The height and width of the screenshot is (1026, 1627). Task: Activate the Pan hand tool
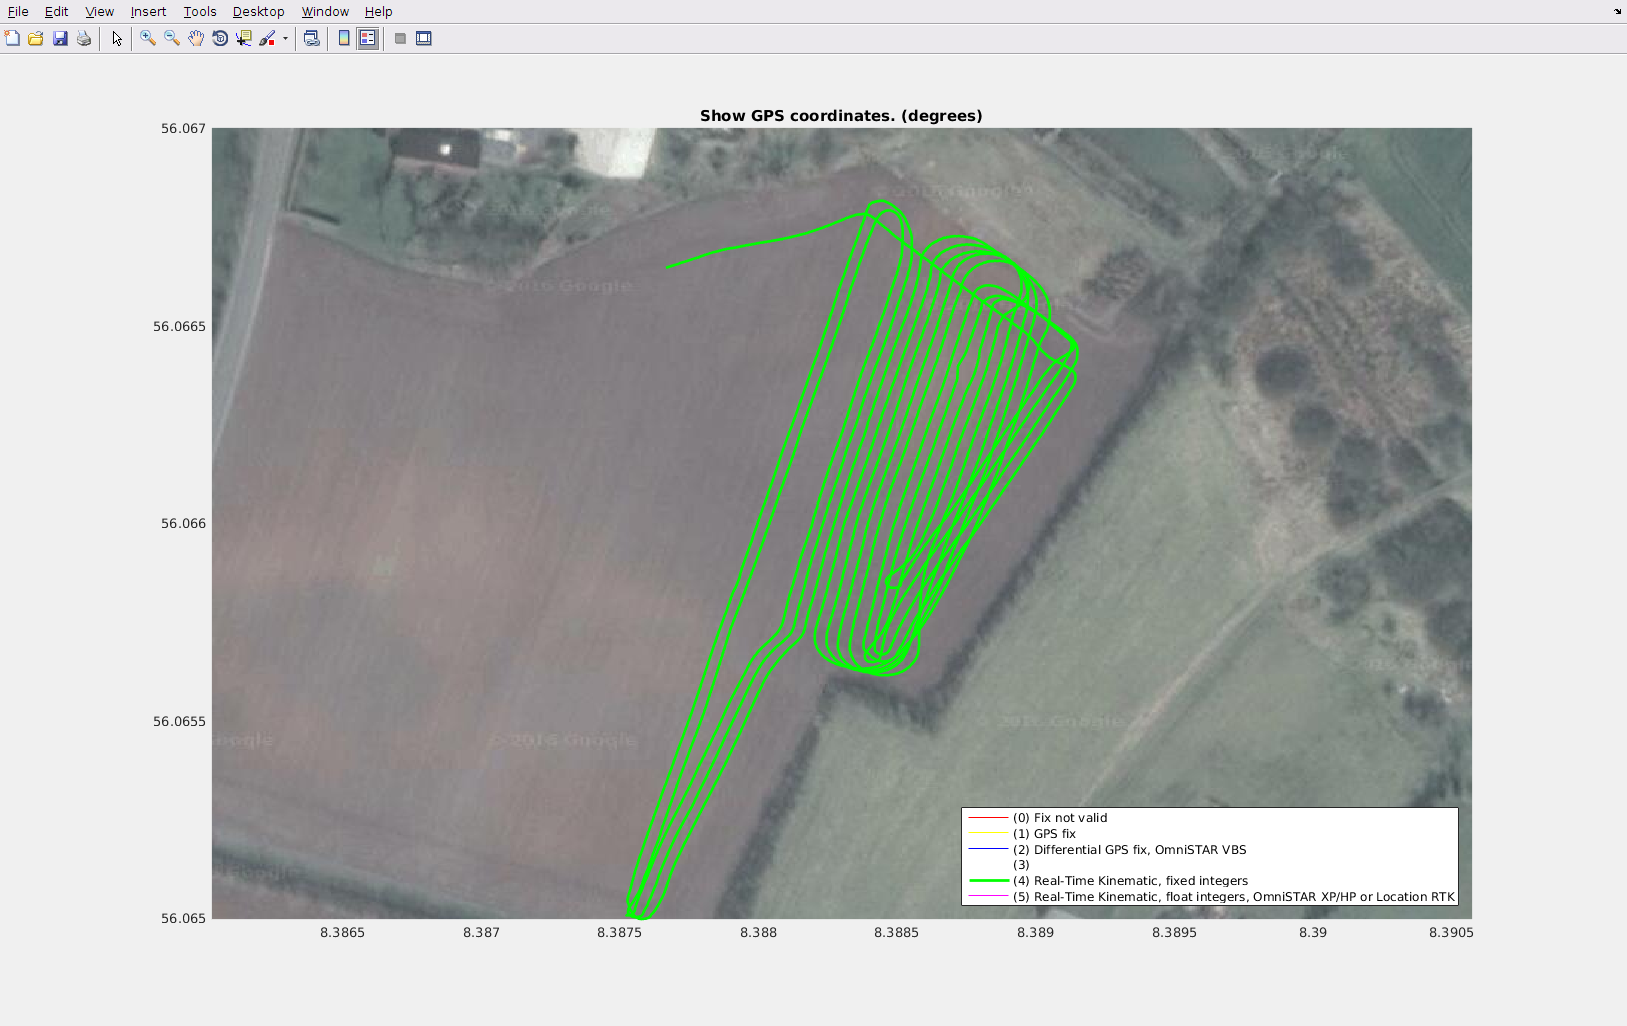[x=196, y=38]
